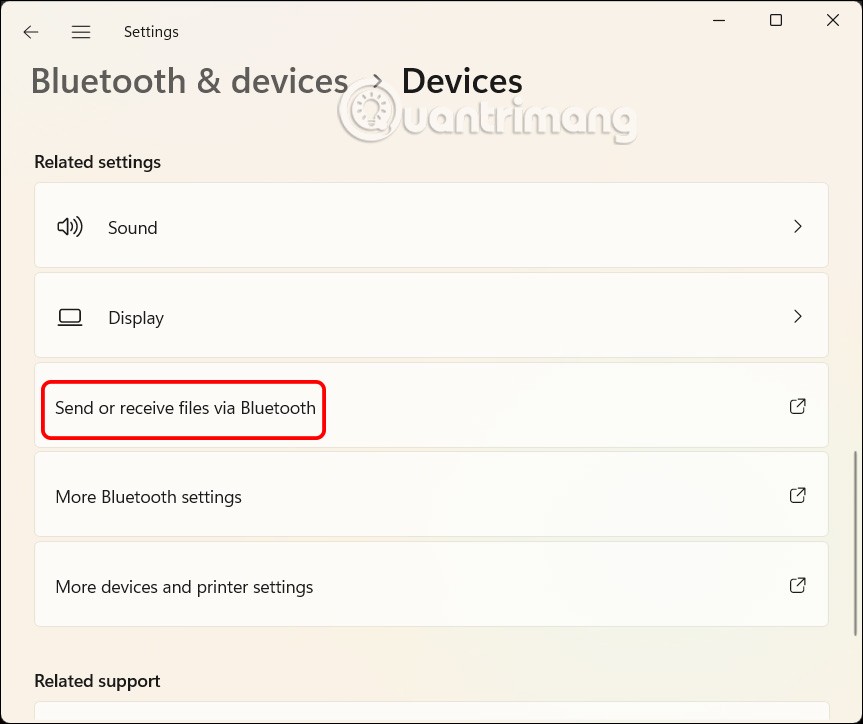Click the monitor icon beside Display
Image resolution: width=863 pixels, height=724 pixels.
pos(70,317)
